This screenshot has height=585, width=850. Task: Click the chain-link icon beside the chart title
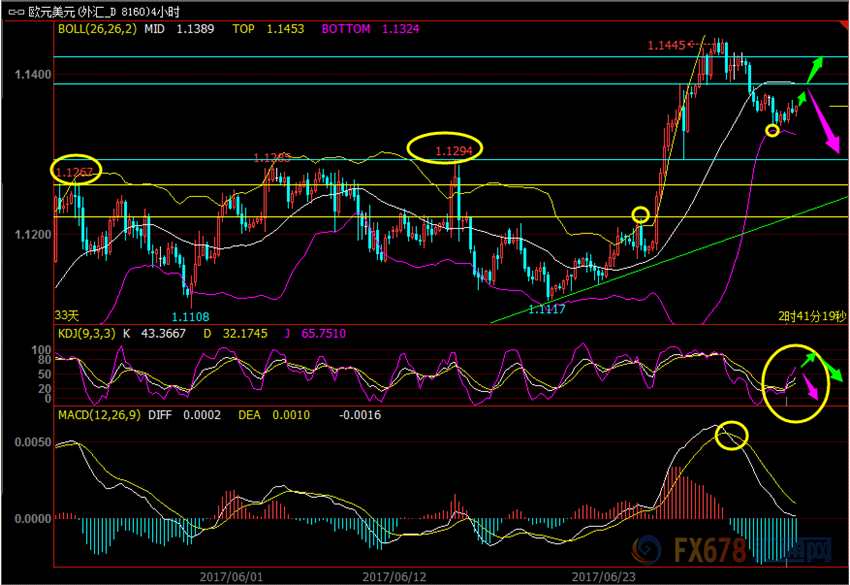pyautogui.click(x=16, y=12)
